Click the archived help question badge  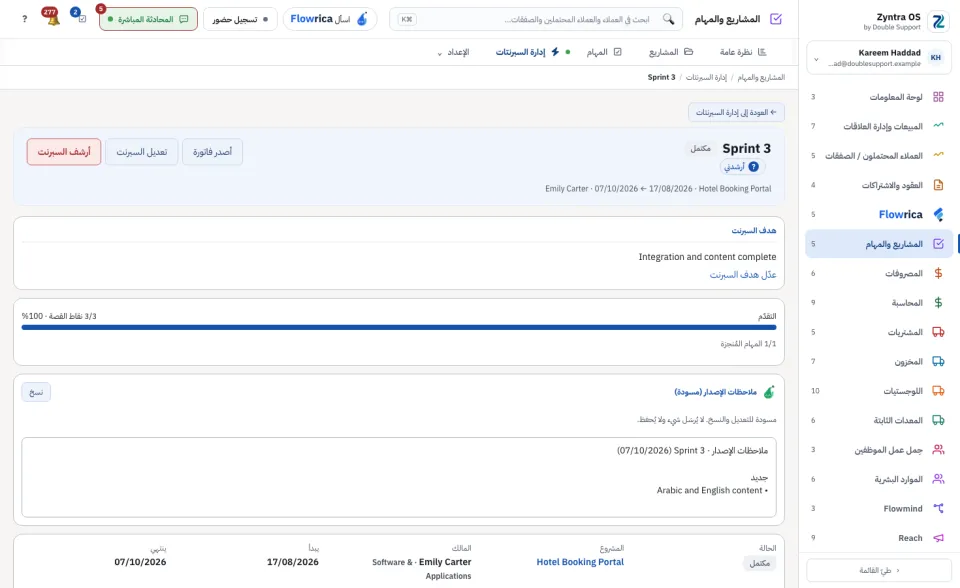tap(754, 167)
